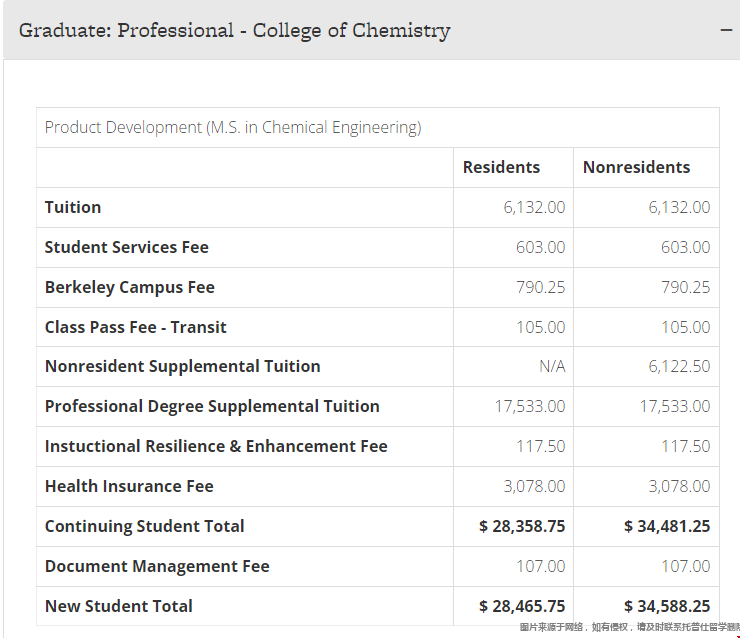
Task: Select Nonresidents Health Insurance Fee 3,078.00
Action: pyautogui.click(x=679, y=487)
